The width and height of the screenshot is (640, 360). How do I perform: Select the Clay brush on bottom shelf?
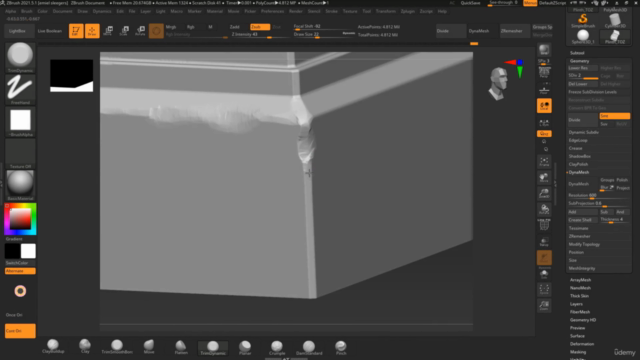point(85,347)
